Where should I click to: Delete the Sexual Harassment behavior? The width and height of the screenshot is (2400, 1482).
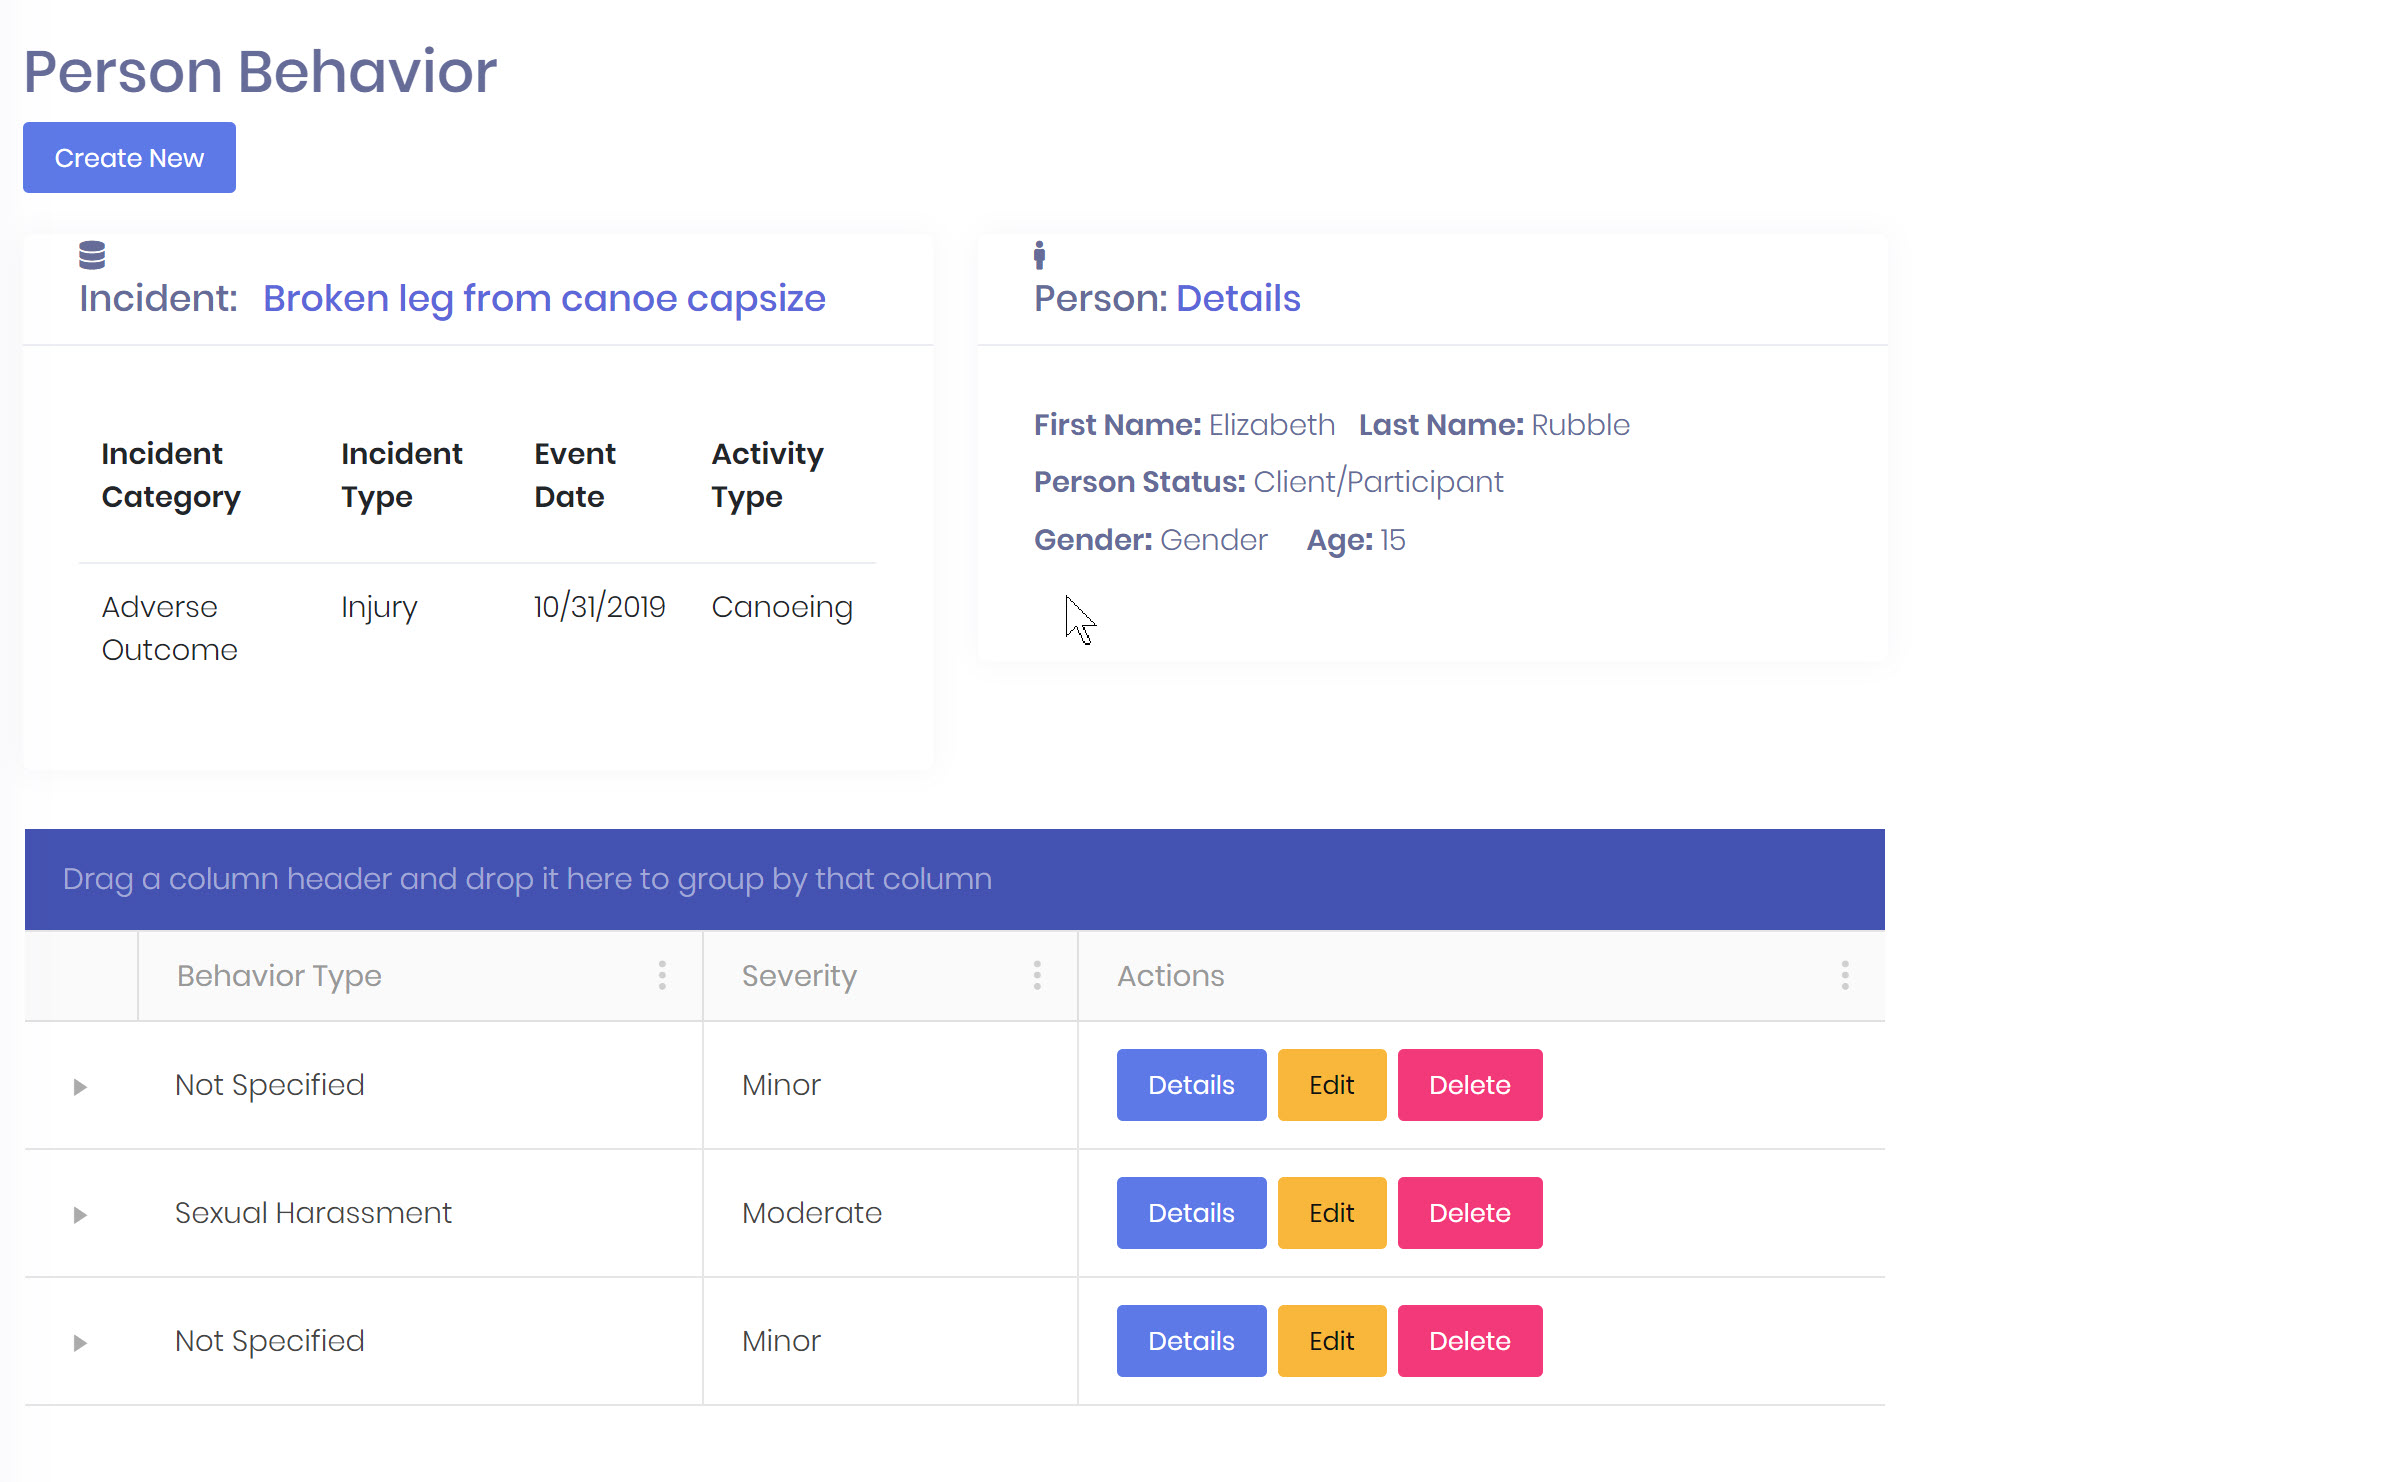coord(1470,1213)
